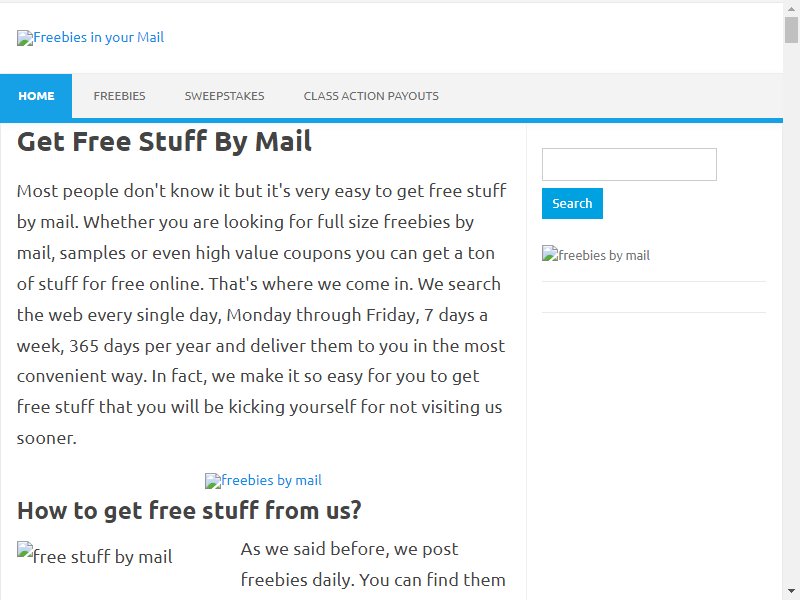This screenshot has width=800, height=600.
Task: Click the broken icon of the centered freebies by mail image
Action: tap(213, 481)
